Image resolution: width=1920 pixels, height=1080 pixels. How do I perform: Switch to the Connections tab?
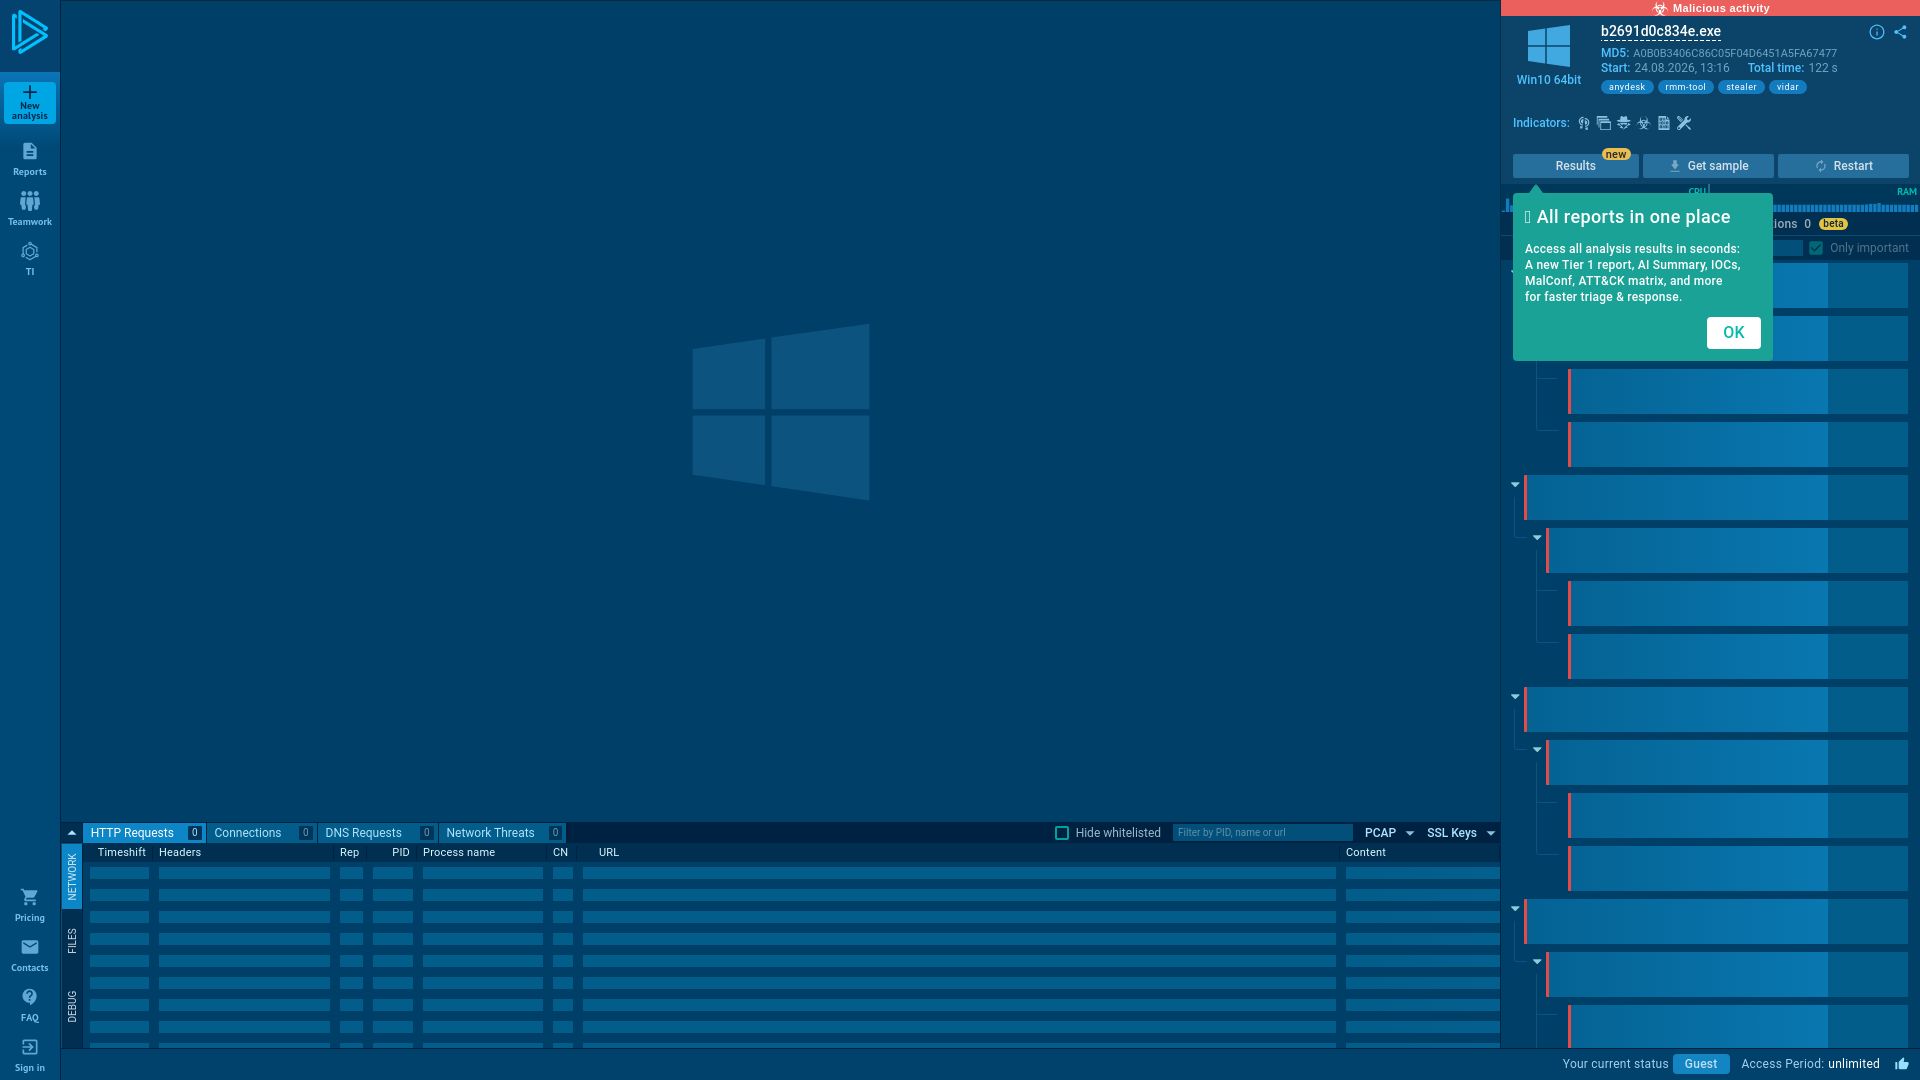click(x=262, y=833)
